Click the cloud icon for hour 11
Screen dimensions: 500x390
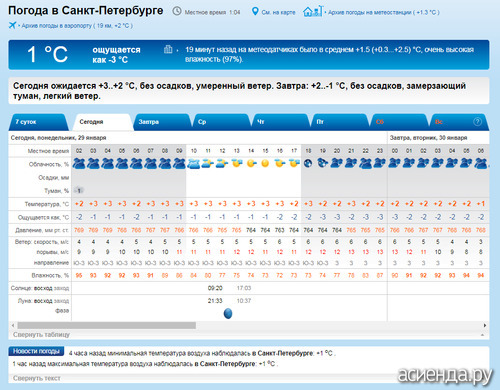[x=208, y=163]
